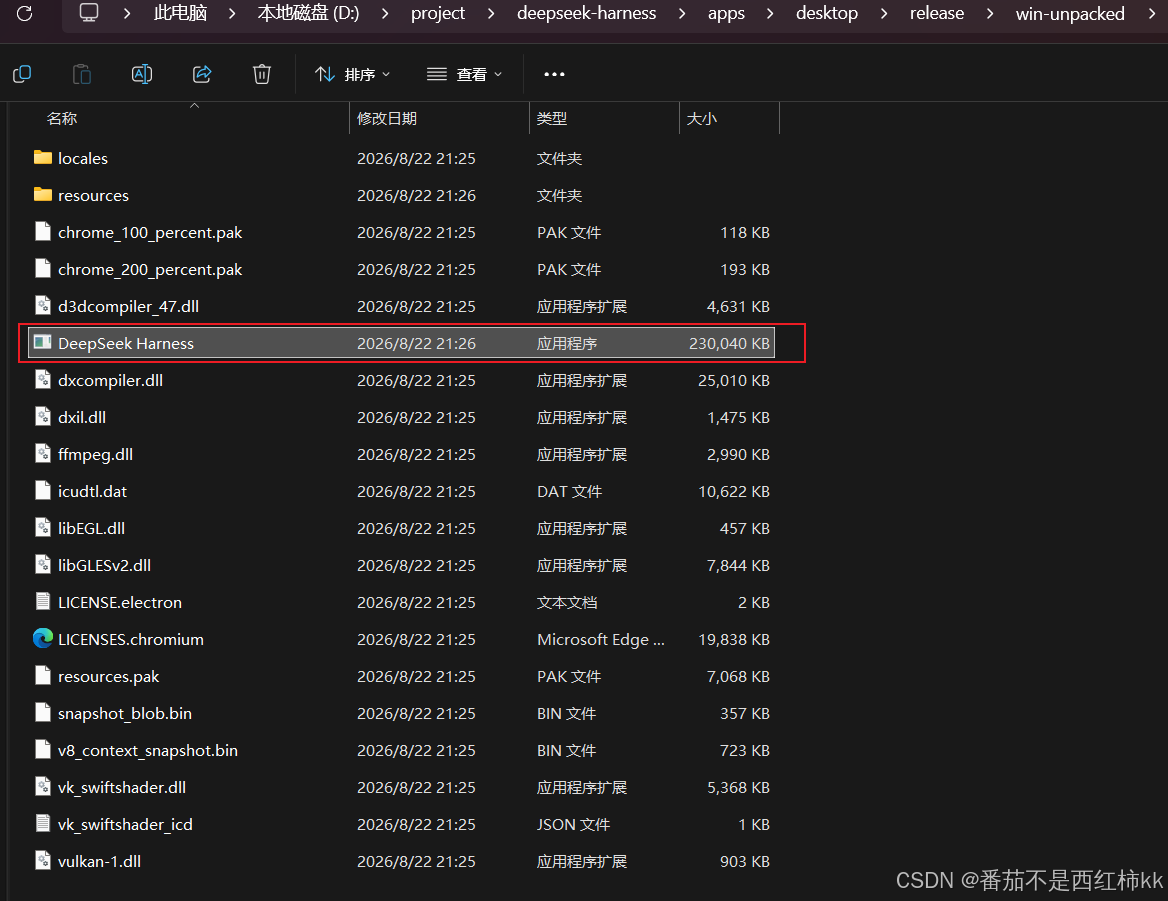Expand the chevron after the release breadcrumb
Screen dimensions: 1168x901
tap(990, 13)
